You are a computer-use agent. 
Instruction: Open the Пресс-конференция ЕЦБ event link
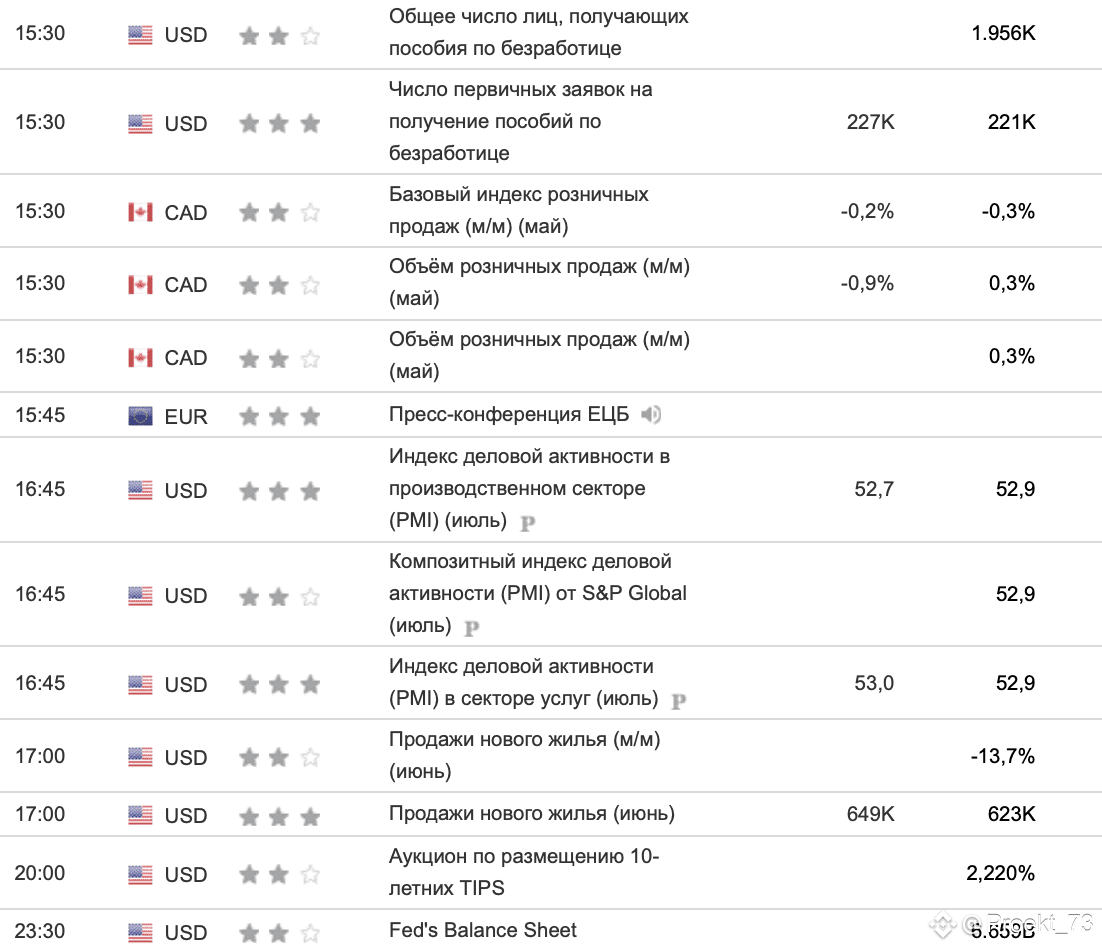click(509, 415)
